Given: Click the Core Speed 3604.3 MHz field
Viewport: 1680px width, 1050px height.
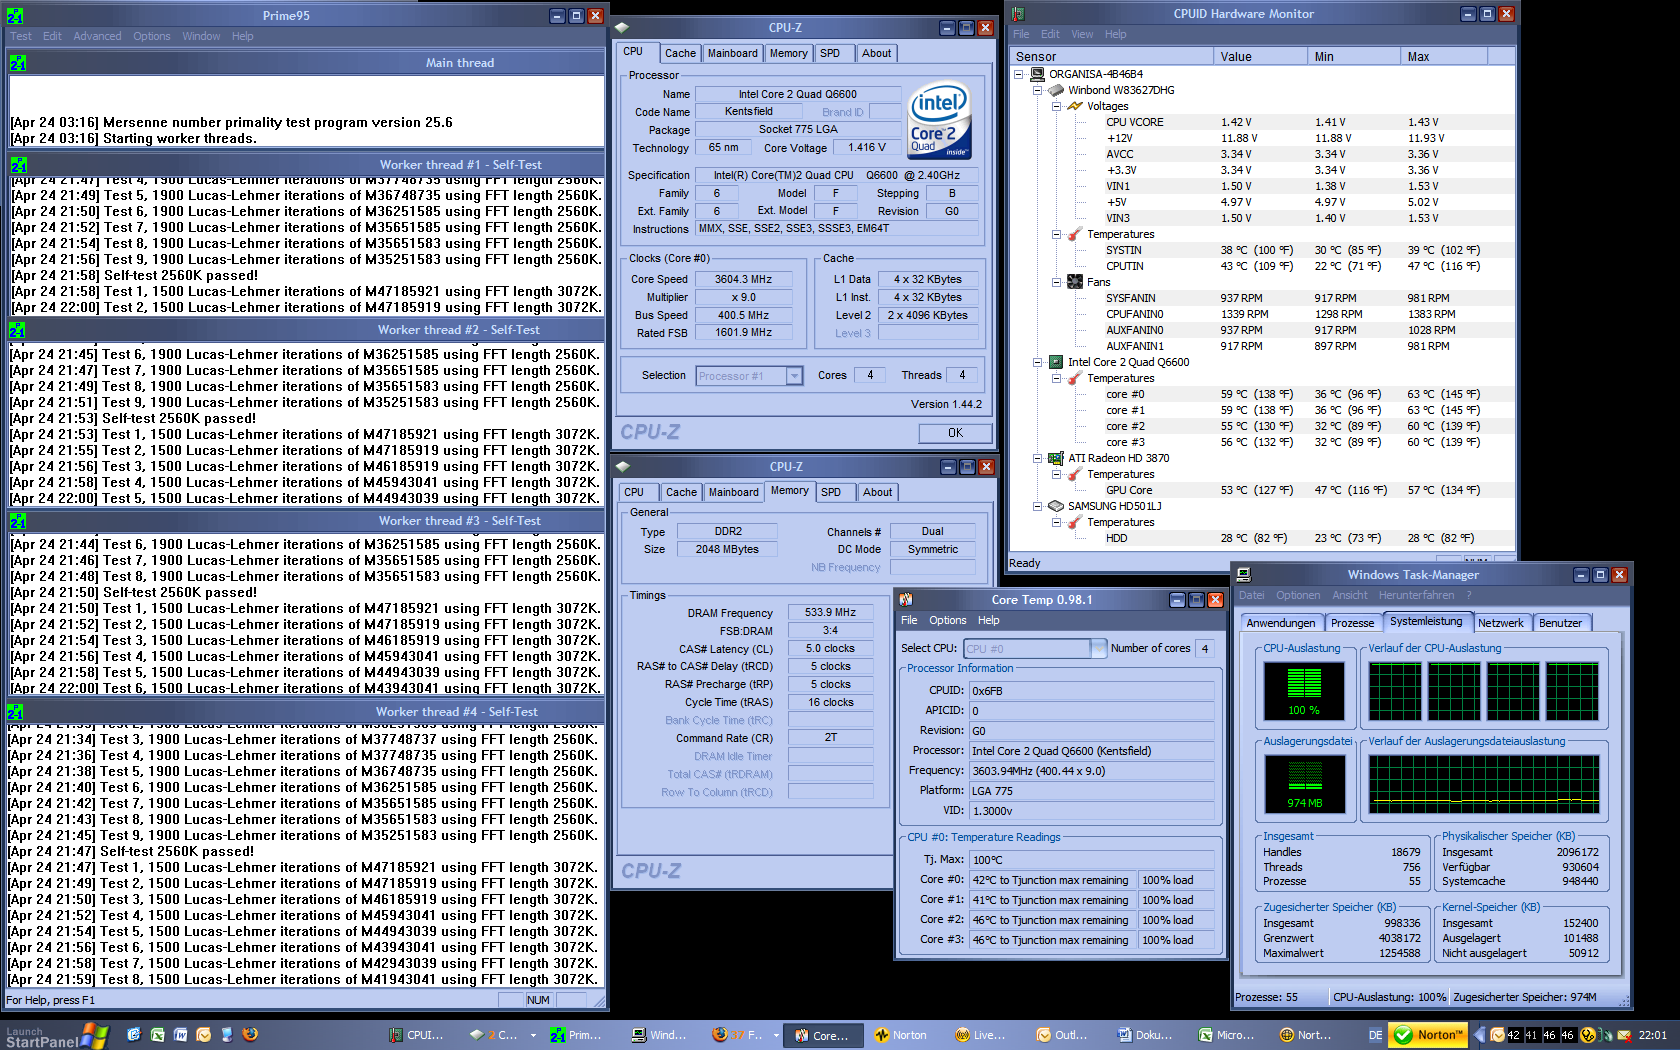Looking at the screenshot, I should click(x=743, y=280).
